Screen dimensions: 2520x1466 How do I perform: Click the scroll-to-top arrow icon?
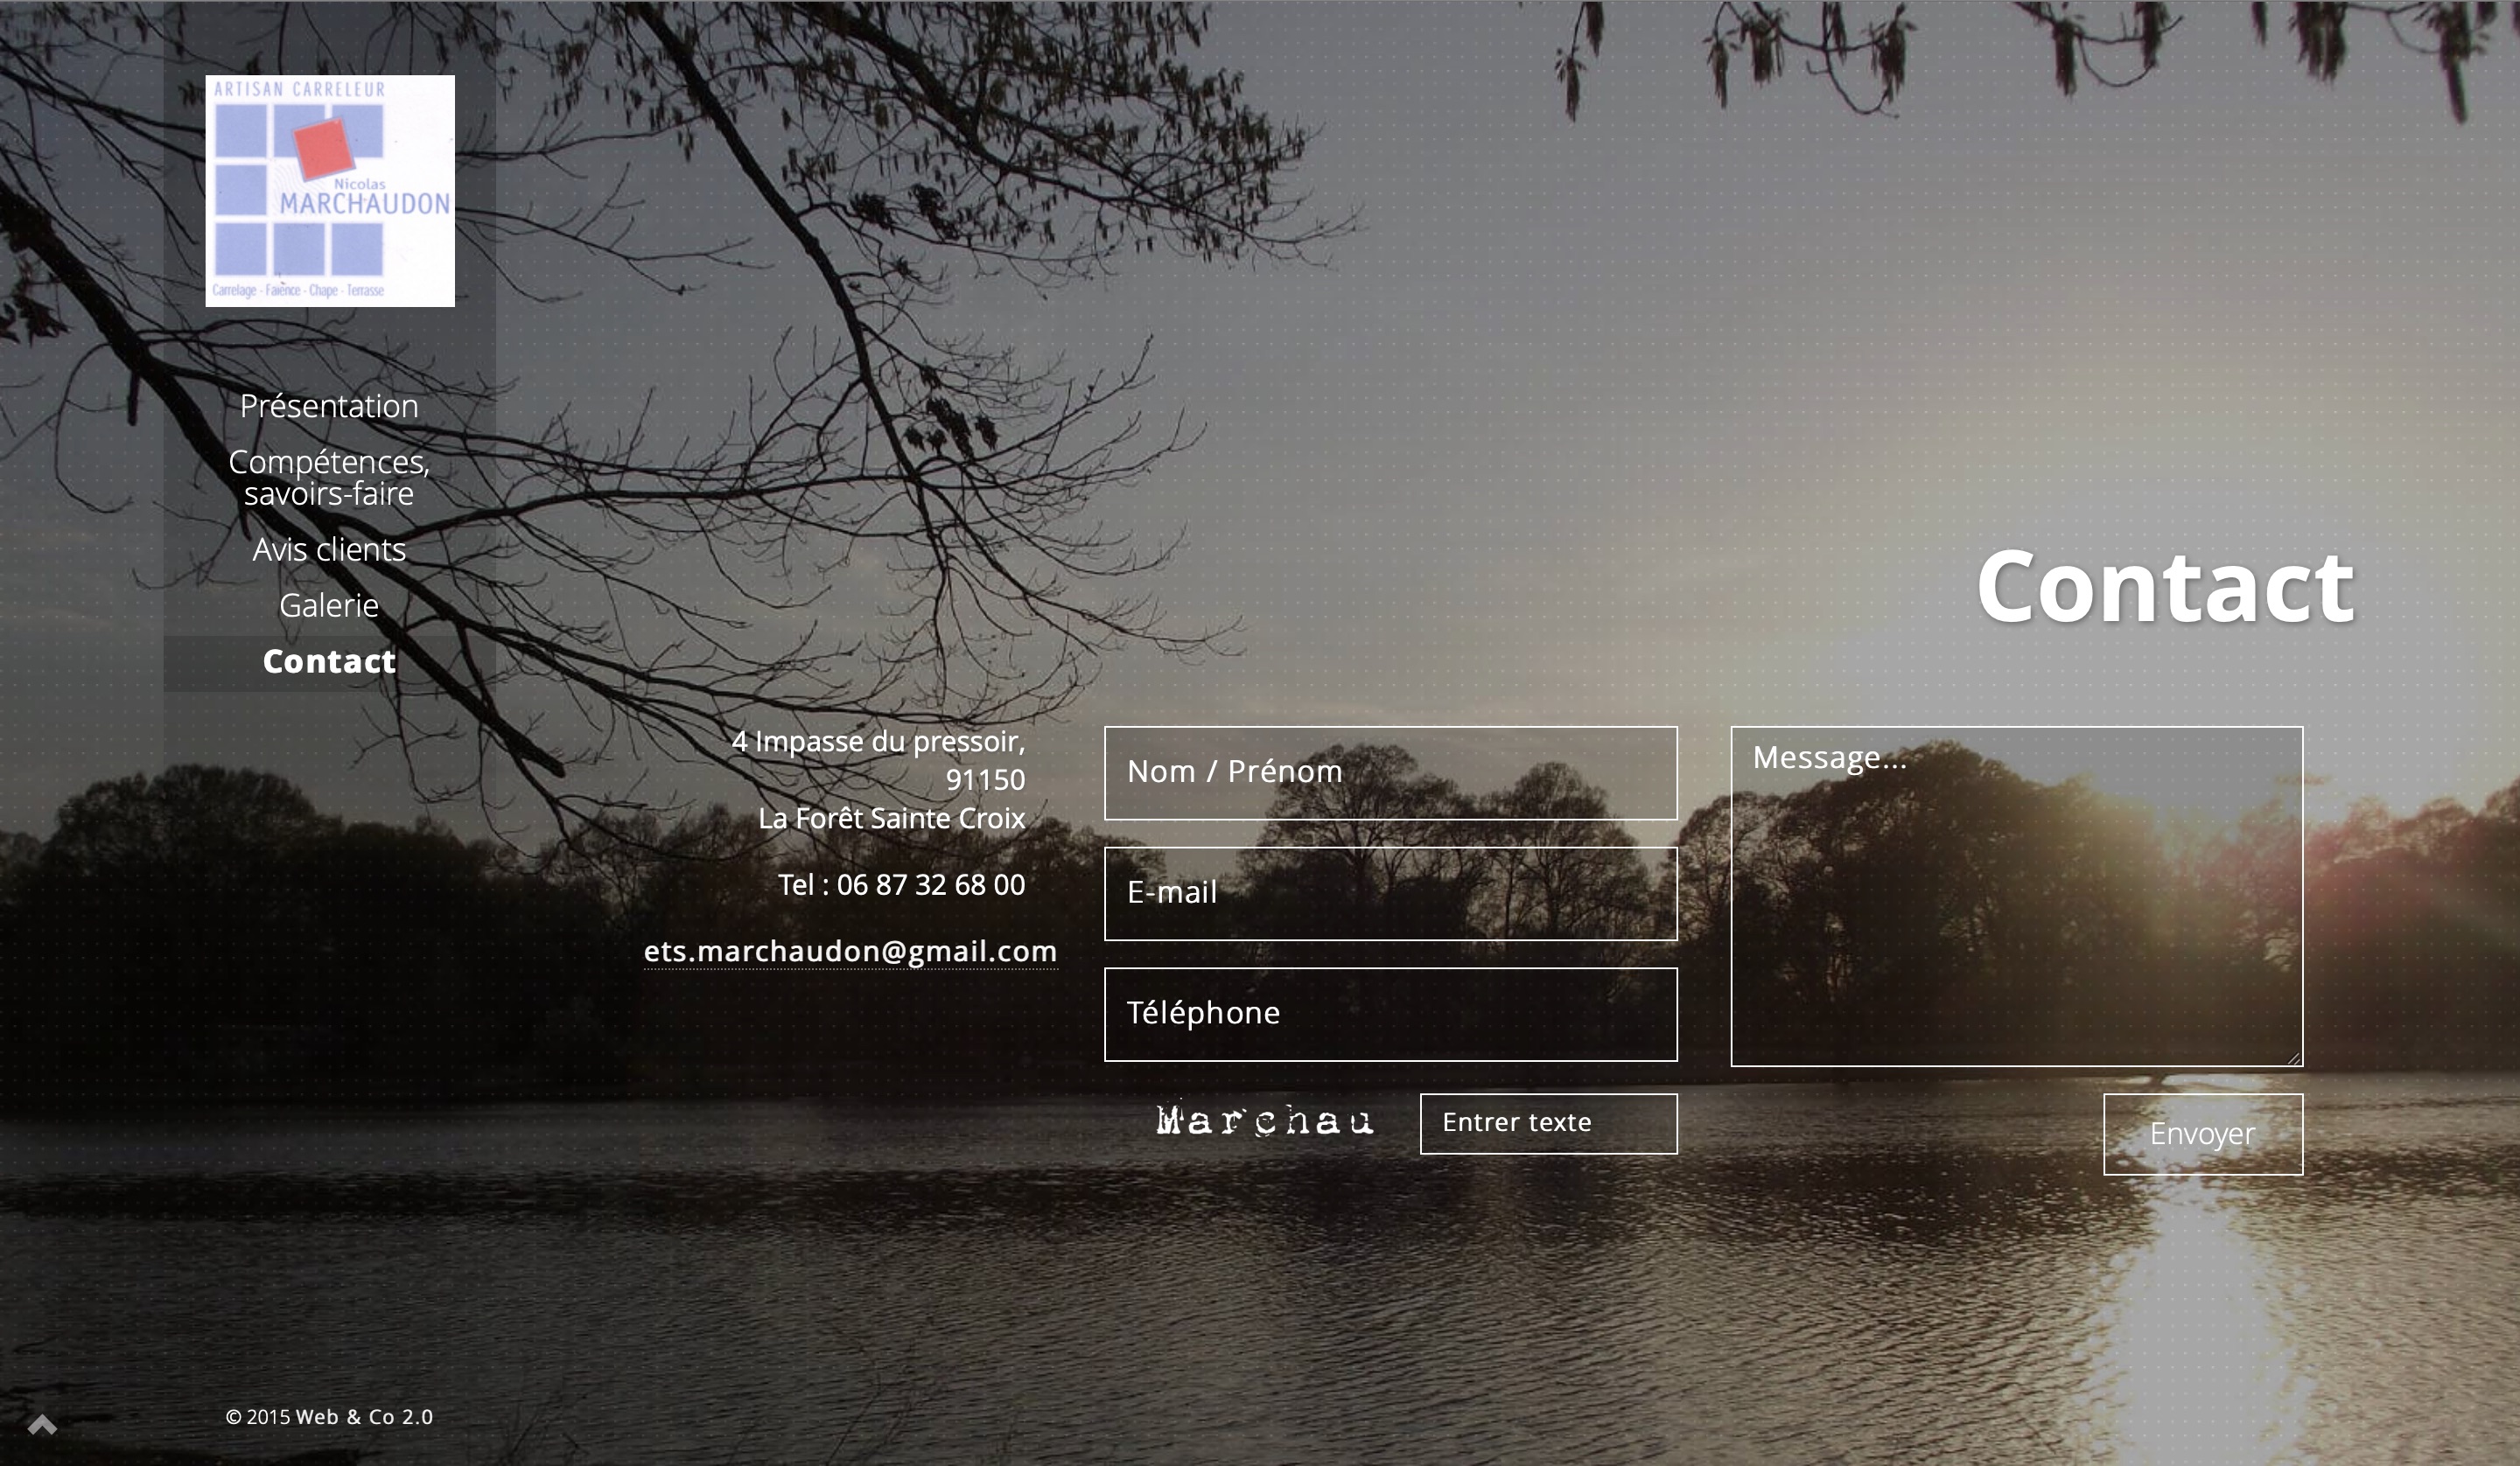coord(42,1425)
